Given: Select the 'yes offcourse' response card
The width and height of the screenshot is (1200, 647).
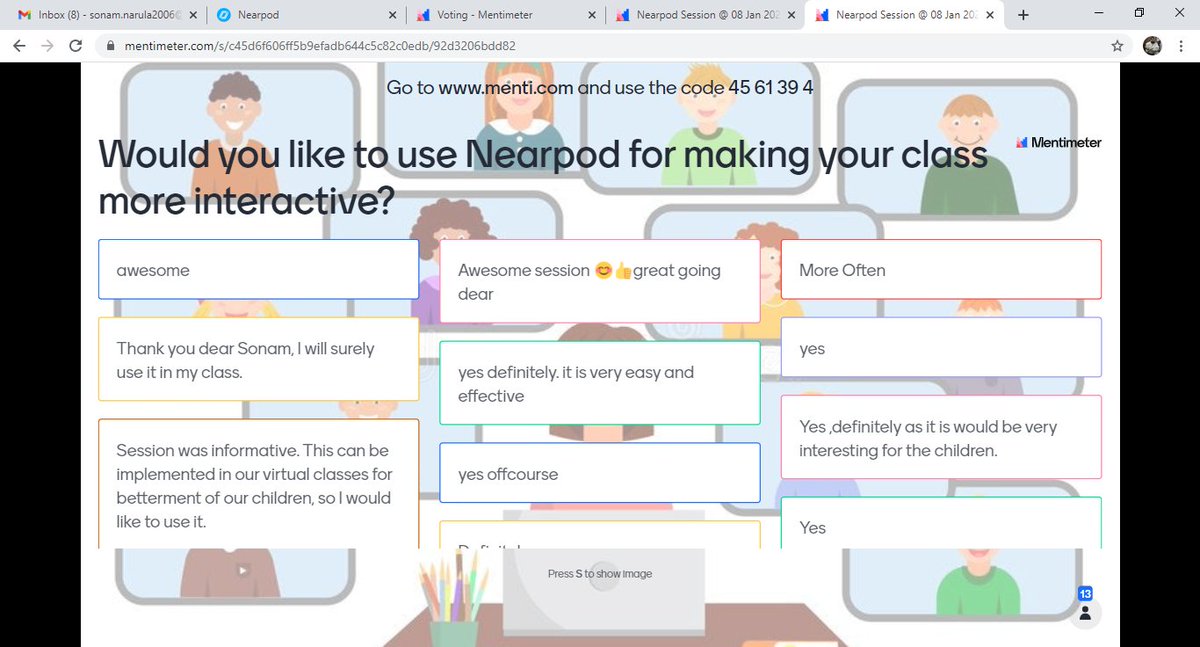Looking at the screenshot, I should pos(600,473).
